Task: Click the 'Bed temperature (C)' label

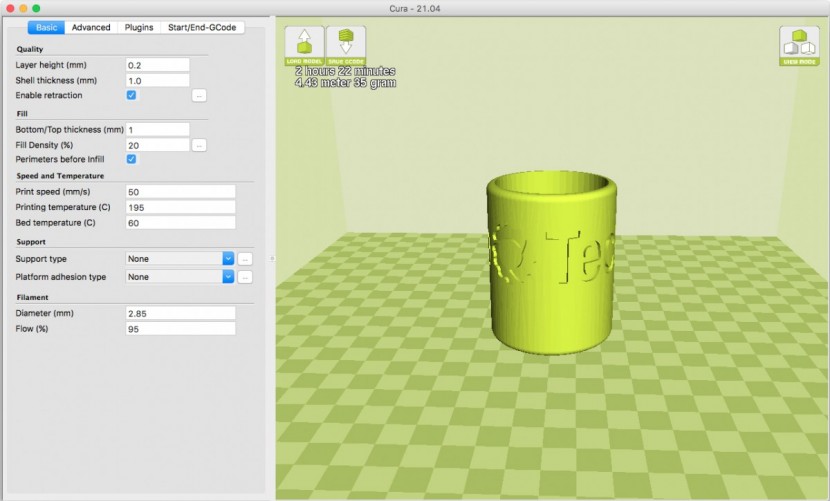Action: [56, 222]
